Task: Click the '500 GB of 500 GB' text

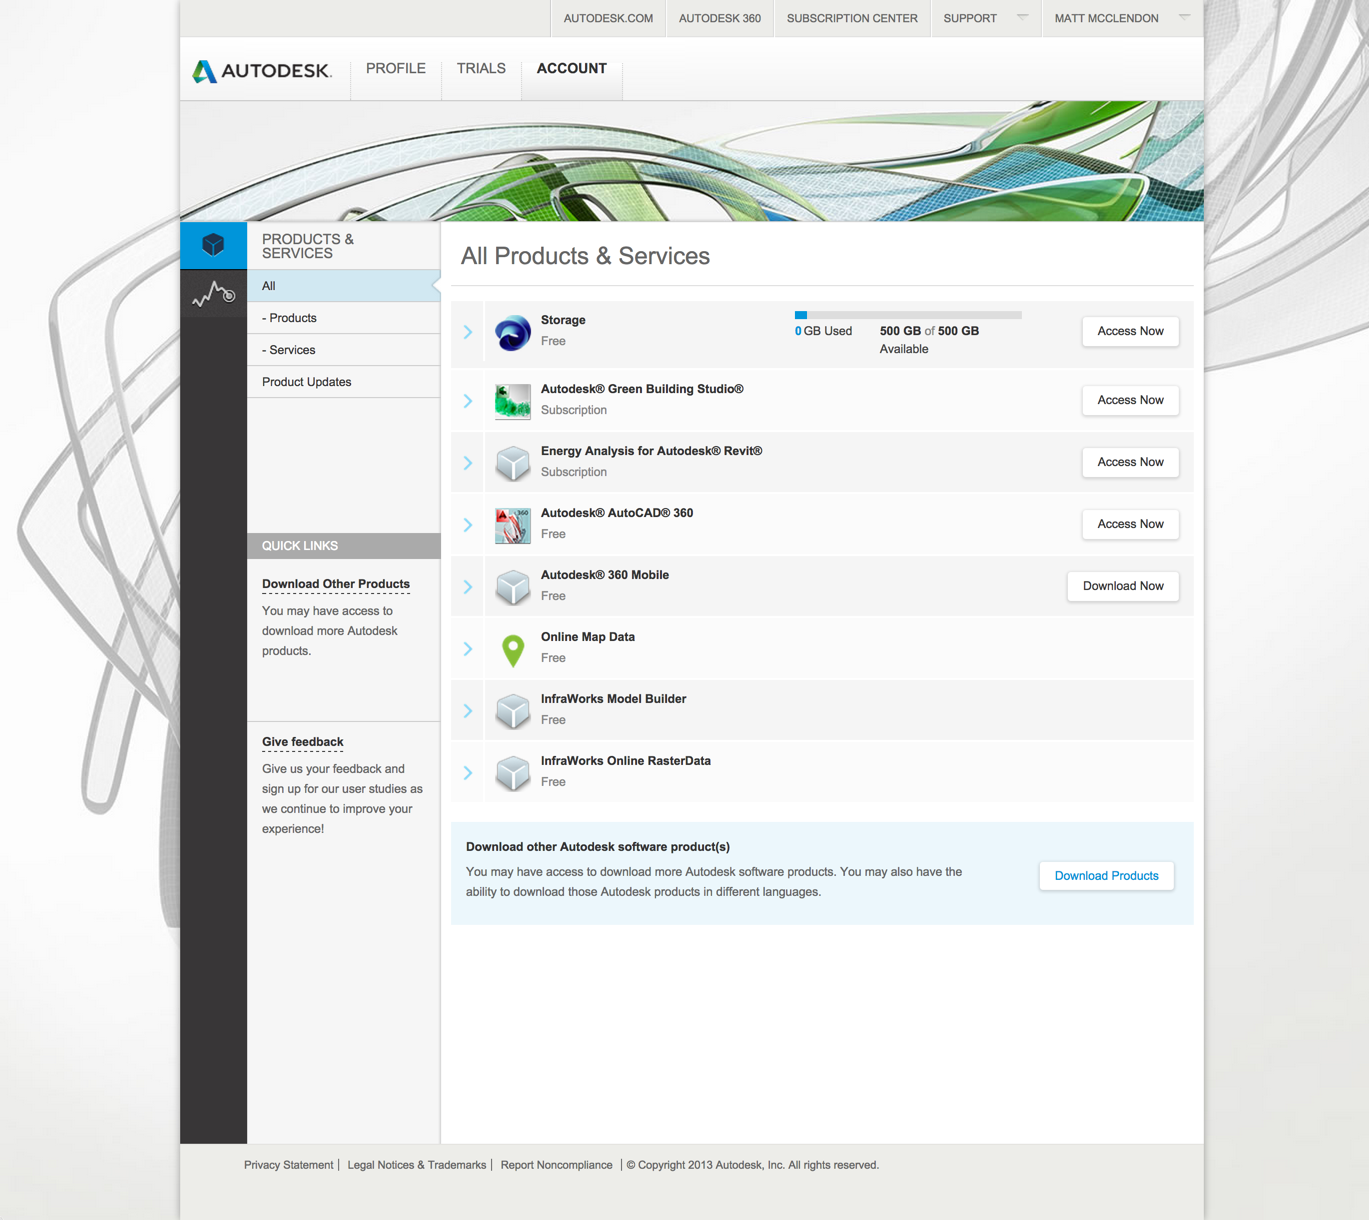Action: coord(929,331)
